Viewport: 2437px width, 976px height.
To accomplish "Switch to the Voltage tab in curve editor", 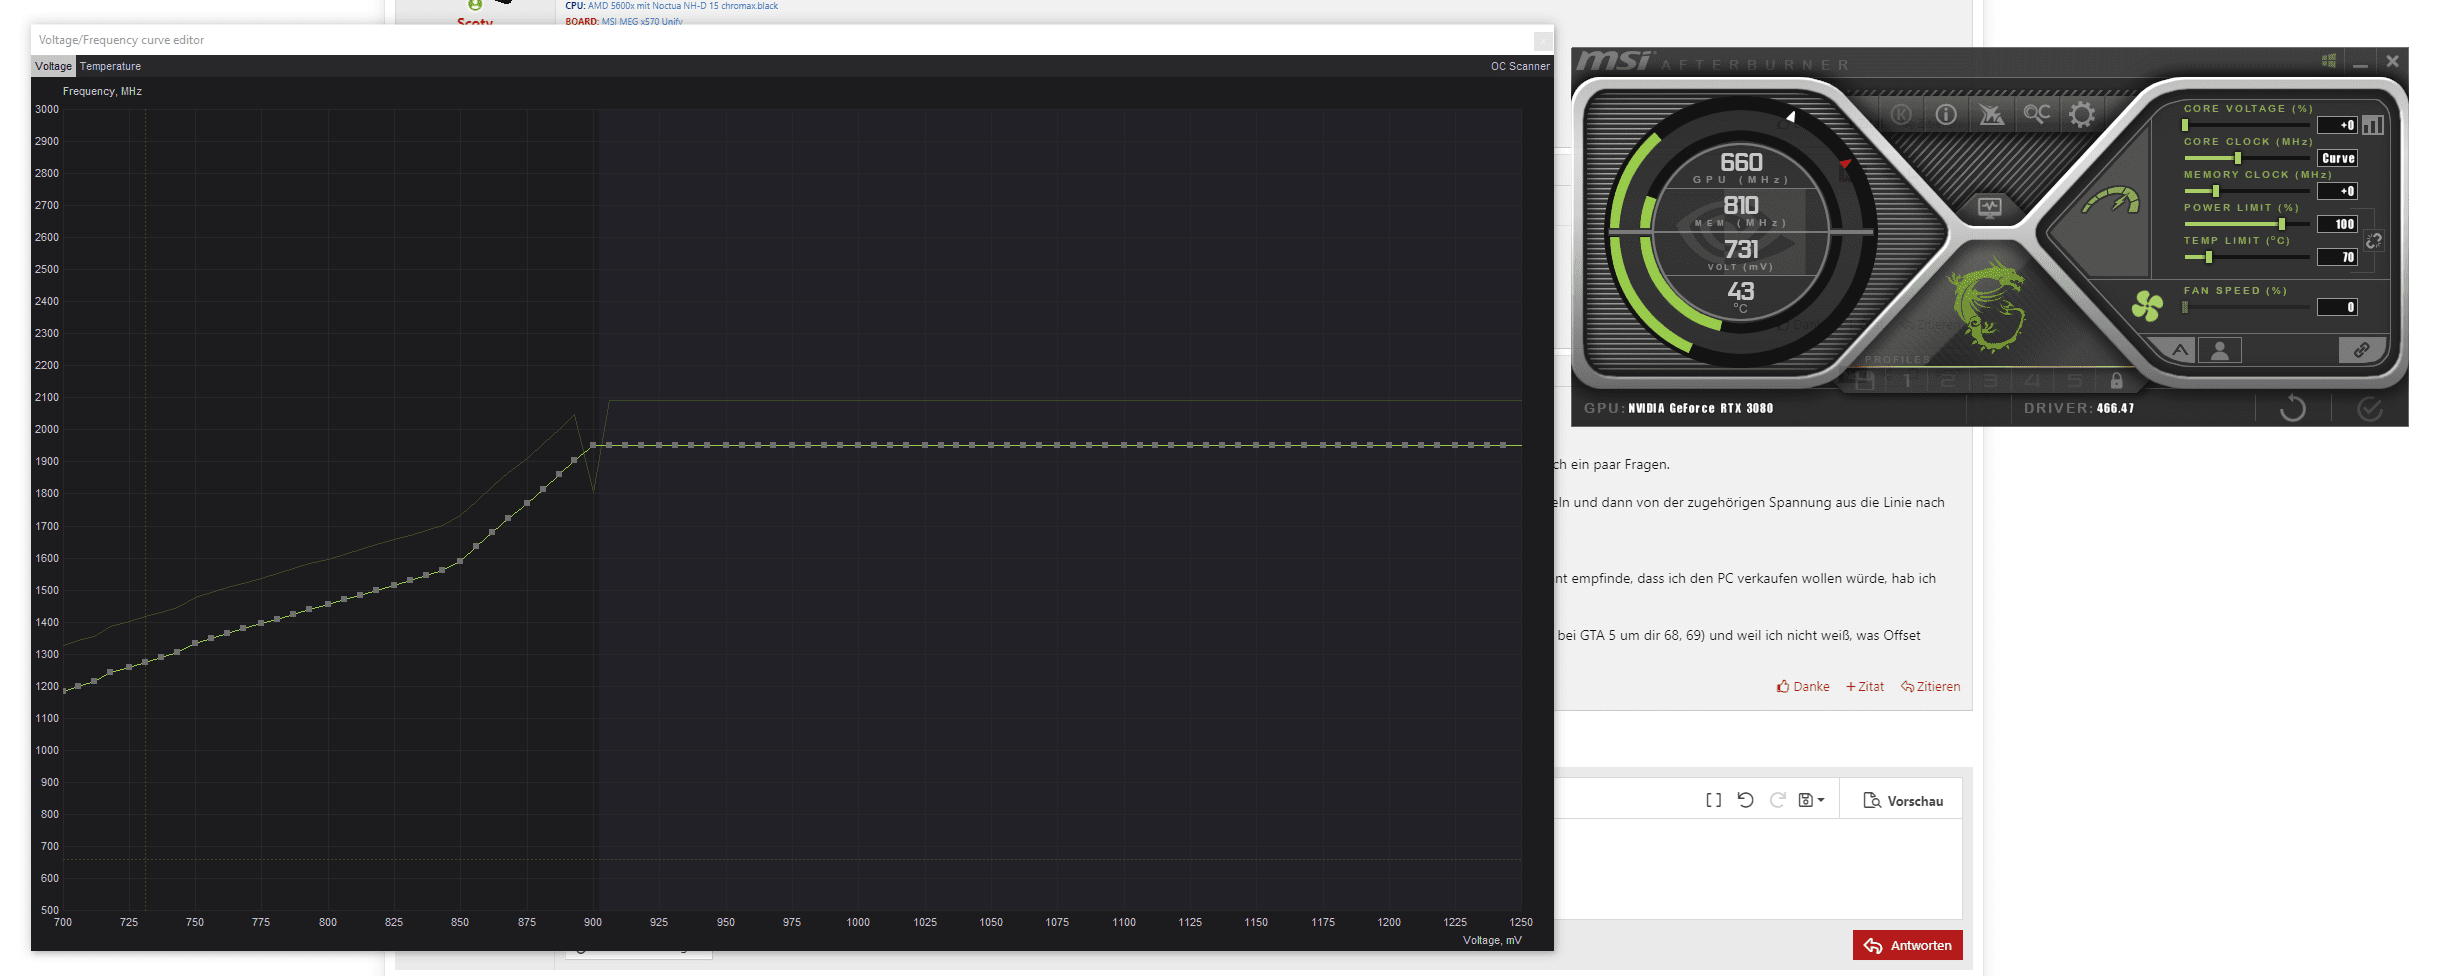I will tap(53, 66).
